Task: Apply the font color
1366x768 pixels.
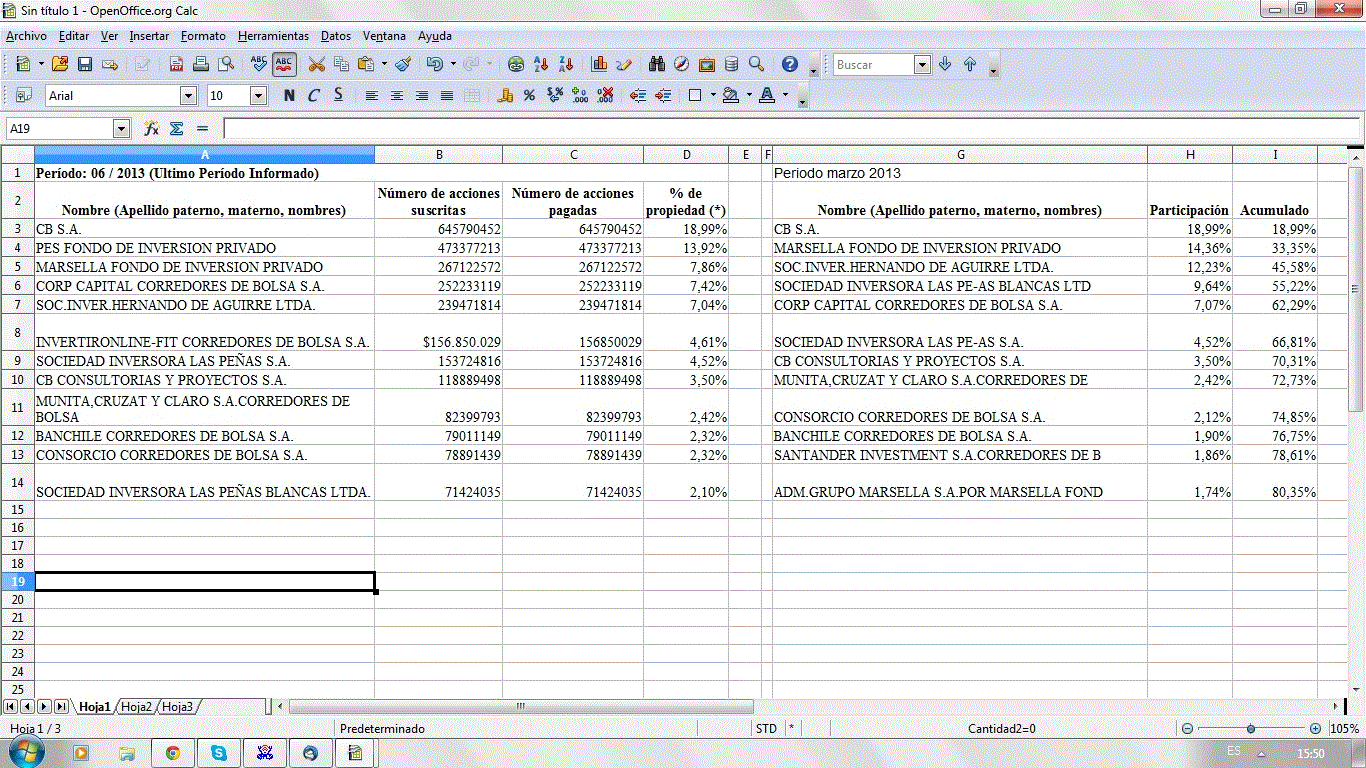Action: pos(767,96)
